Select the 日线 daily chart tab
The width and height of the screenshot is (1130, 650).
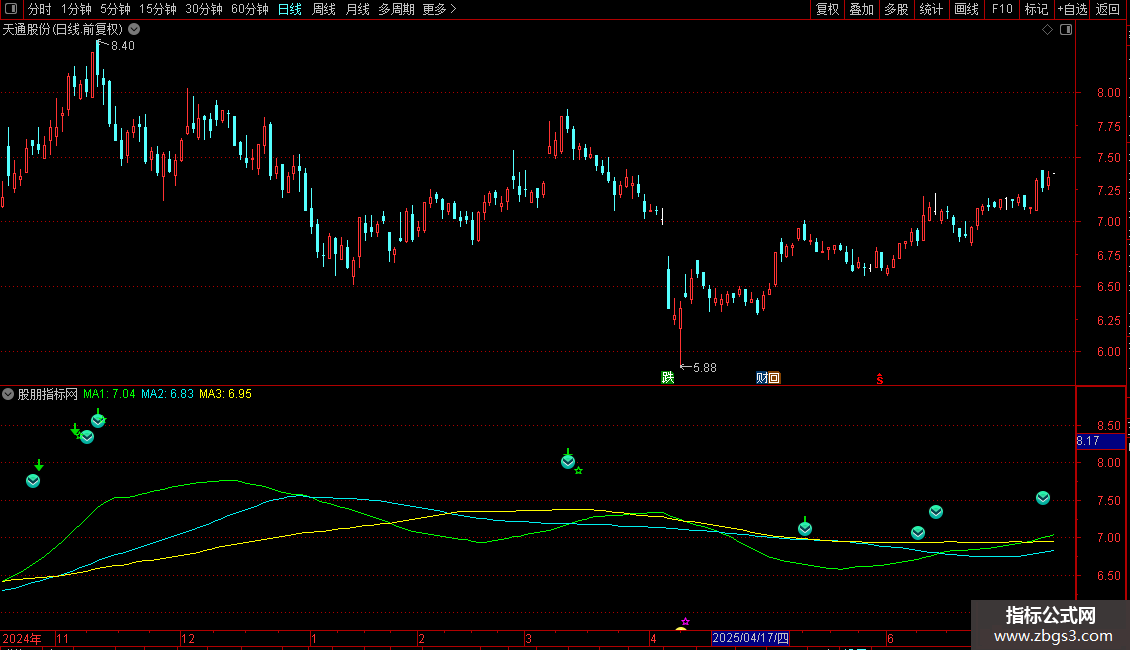coord(290,9)
